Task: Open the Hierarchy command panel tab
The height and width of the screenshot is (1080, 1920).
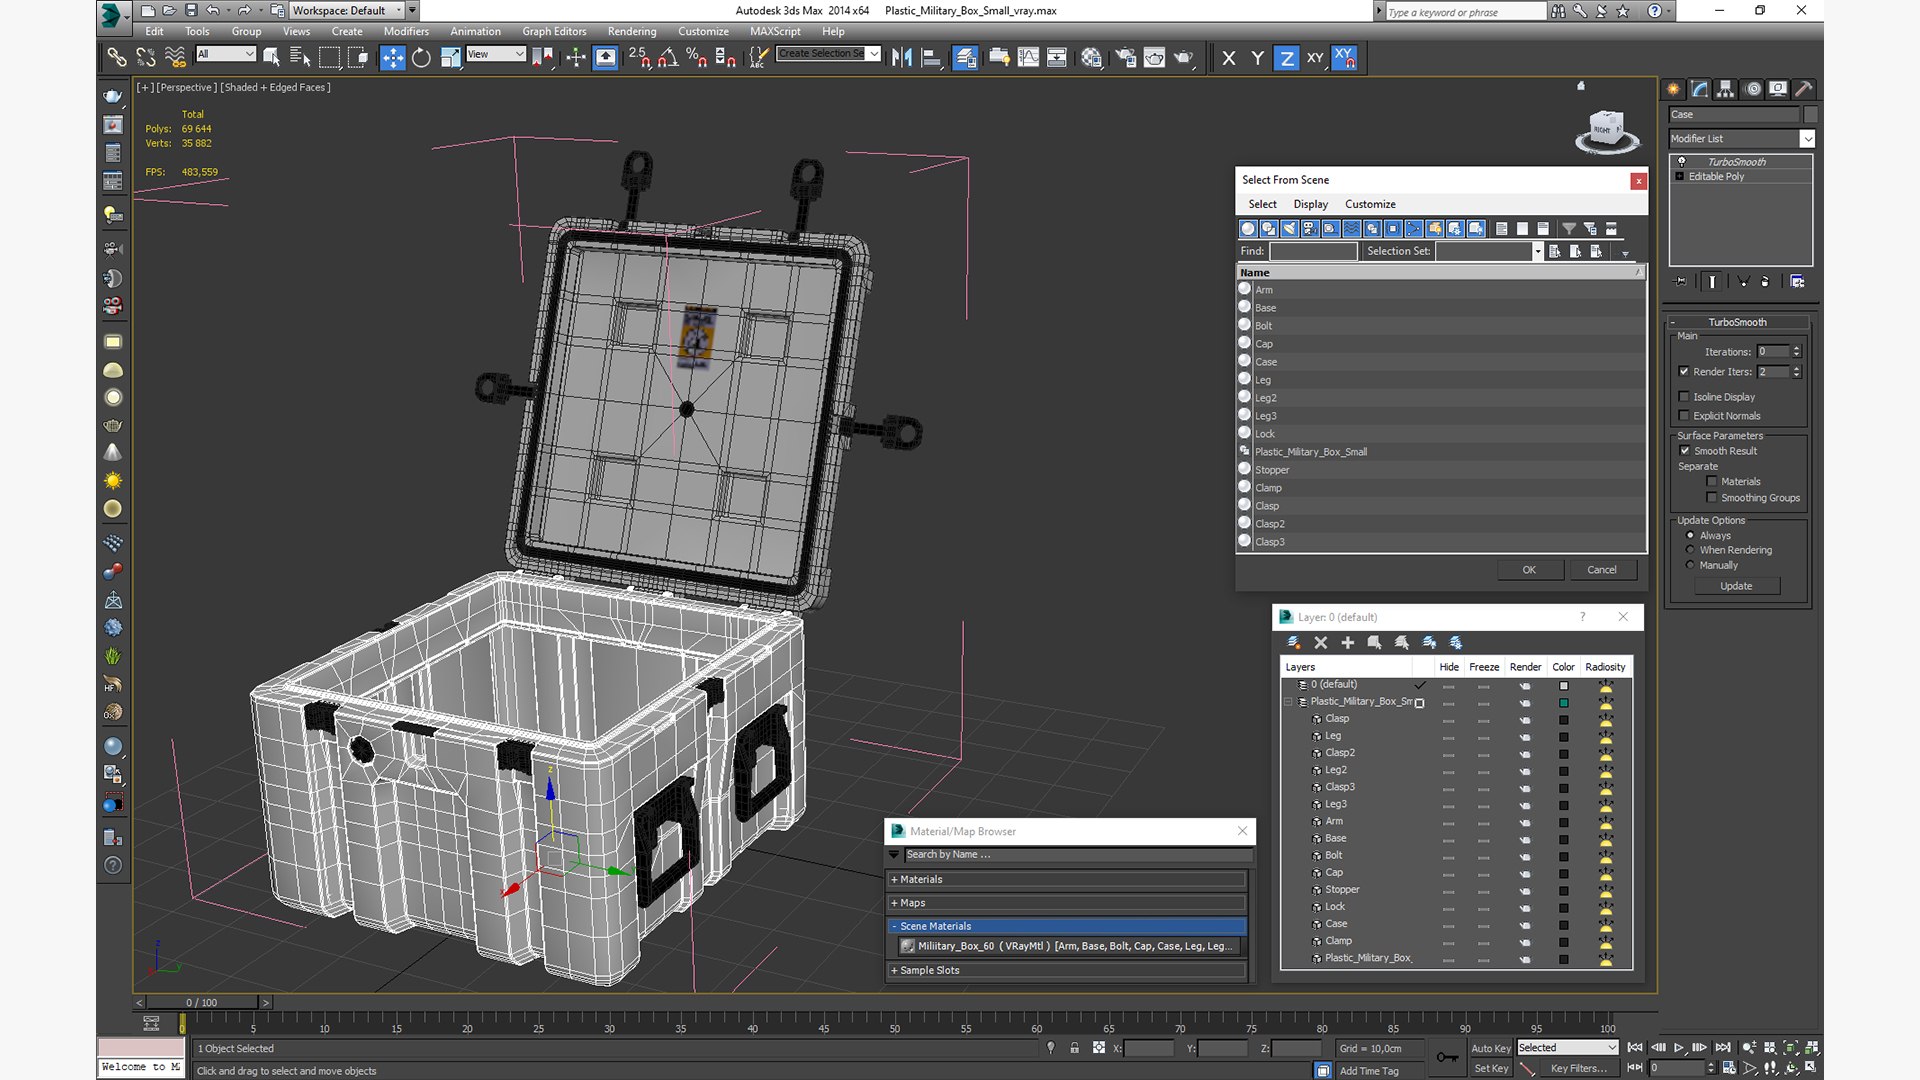Action: [x=1725, y=89]
